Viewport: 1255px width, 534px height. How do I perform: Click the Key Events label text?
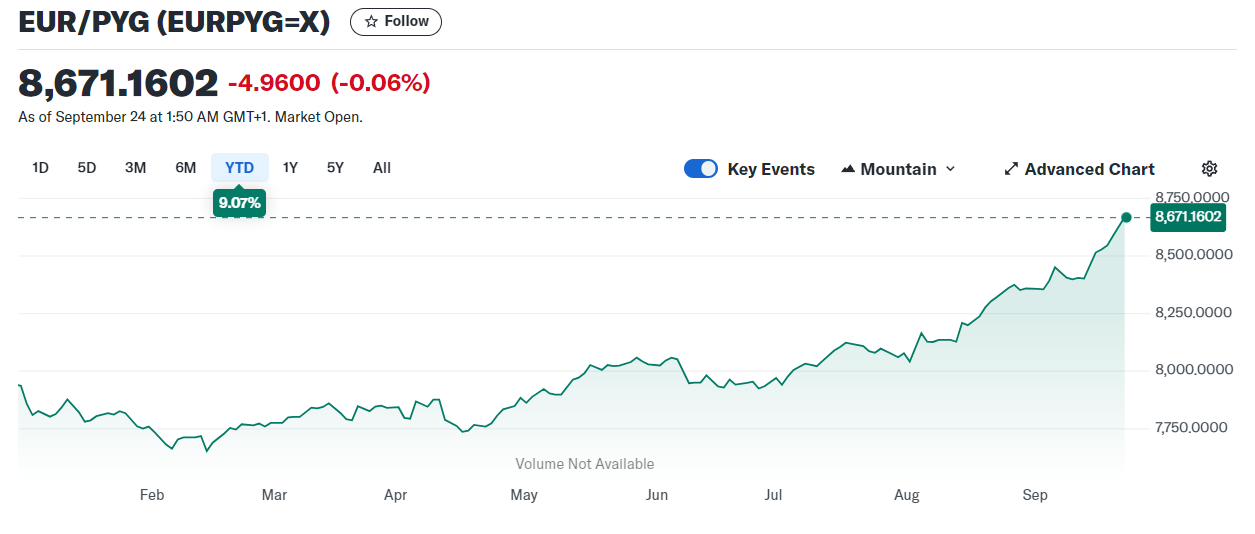(771, 169)
